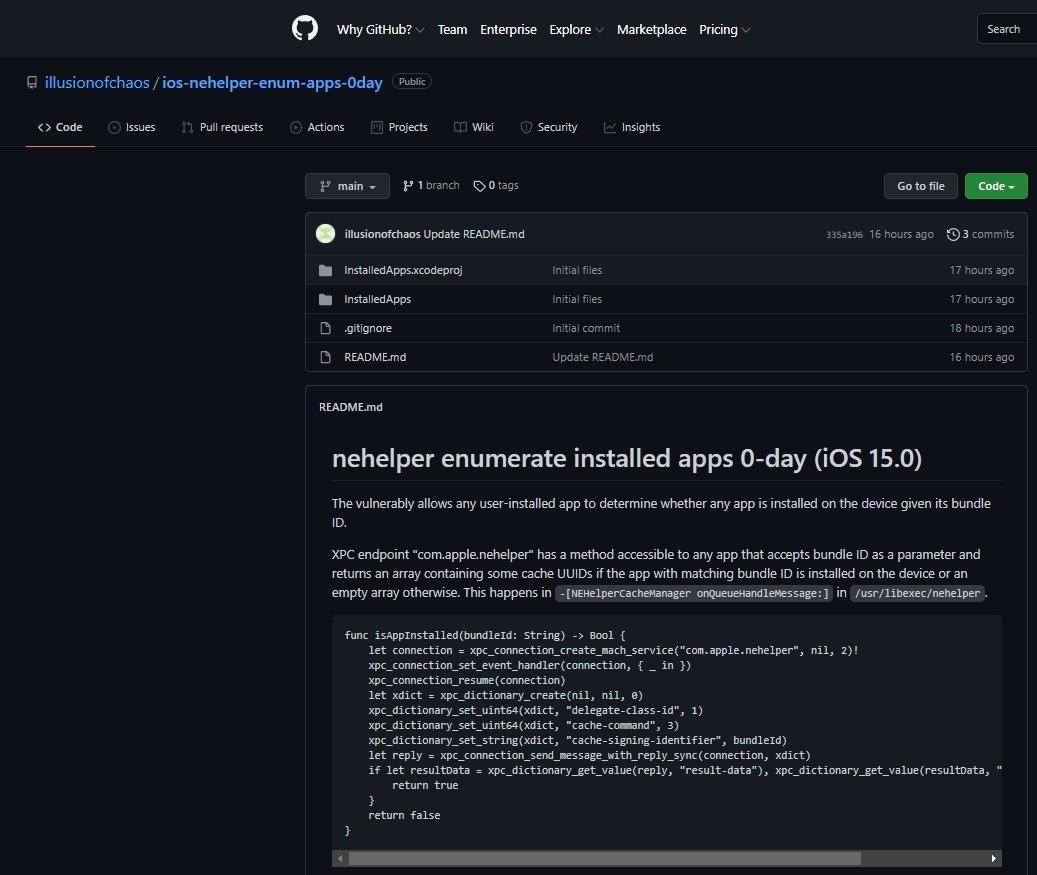1037x875 pixels.
Task: Click the code block horizontal scrollbar thumb
Action: [604, 858]
